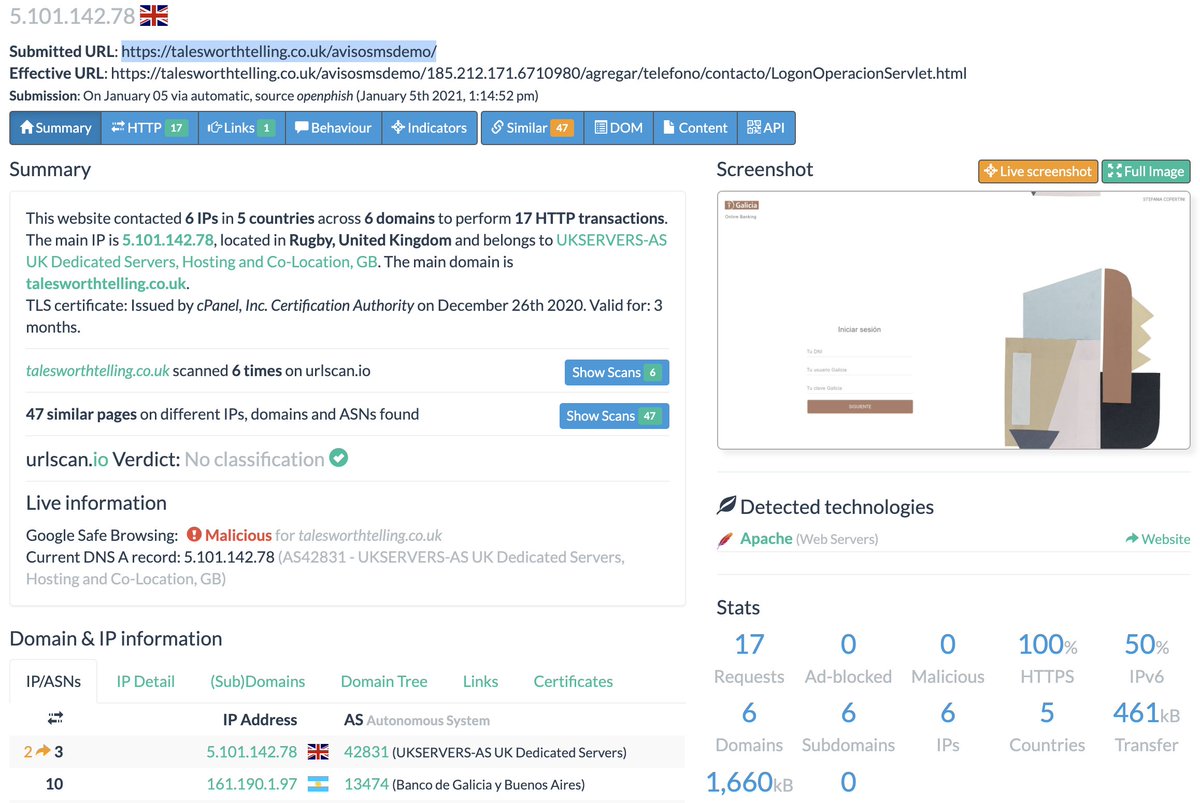
Task: Click the 6 IPs stat
Action: click(948, 728)
